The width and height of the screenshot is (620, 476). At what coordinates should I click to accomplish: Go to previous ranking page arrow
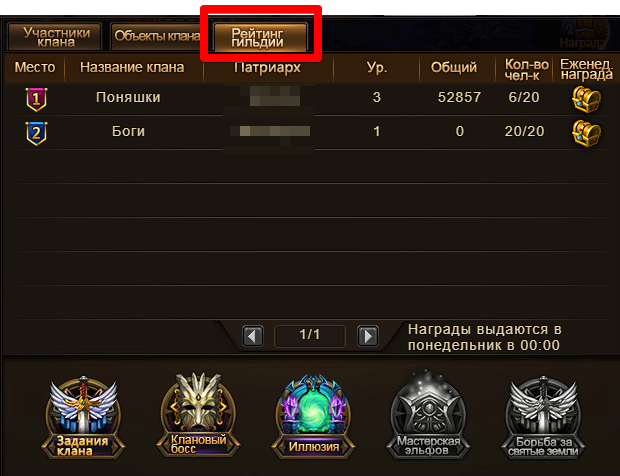[253, 336]
